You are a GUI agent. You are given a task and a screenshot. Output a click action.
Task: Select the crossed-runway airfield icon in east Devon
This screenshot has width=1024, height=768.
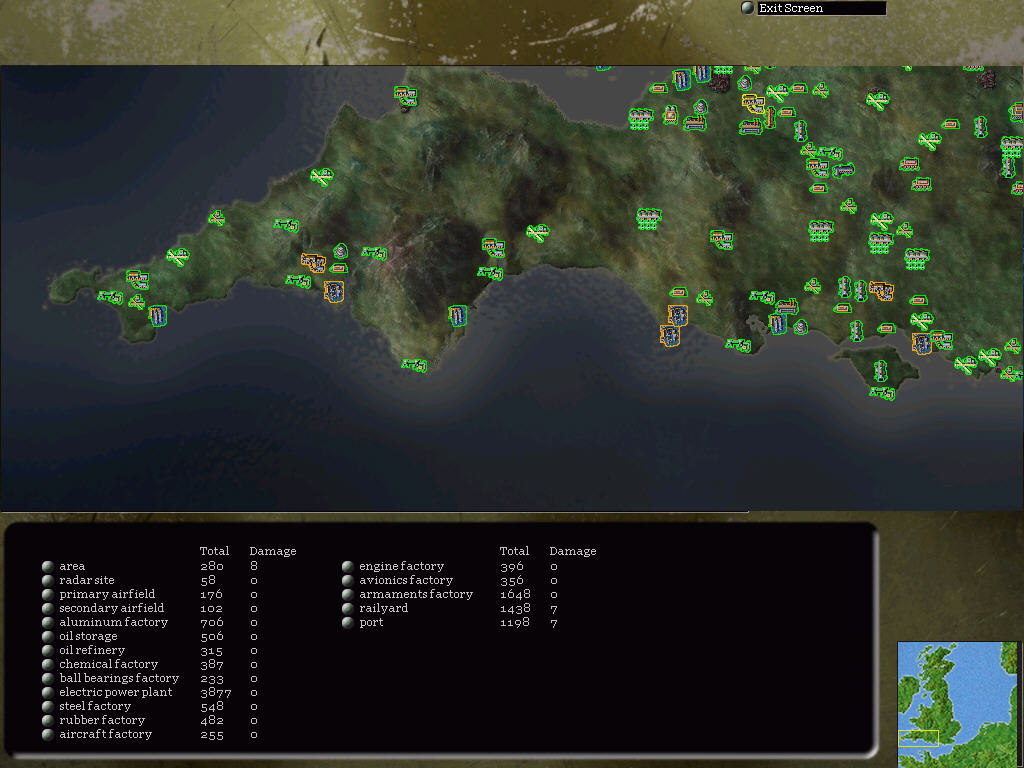point(537,232)
